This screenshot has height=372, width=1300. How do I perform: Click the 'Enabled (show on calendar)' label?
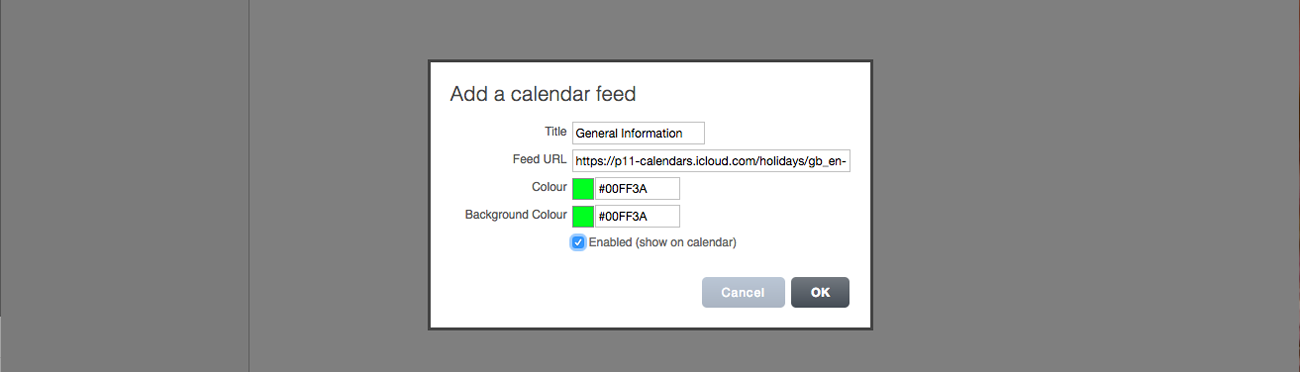[x=662, y=242]
